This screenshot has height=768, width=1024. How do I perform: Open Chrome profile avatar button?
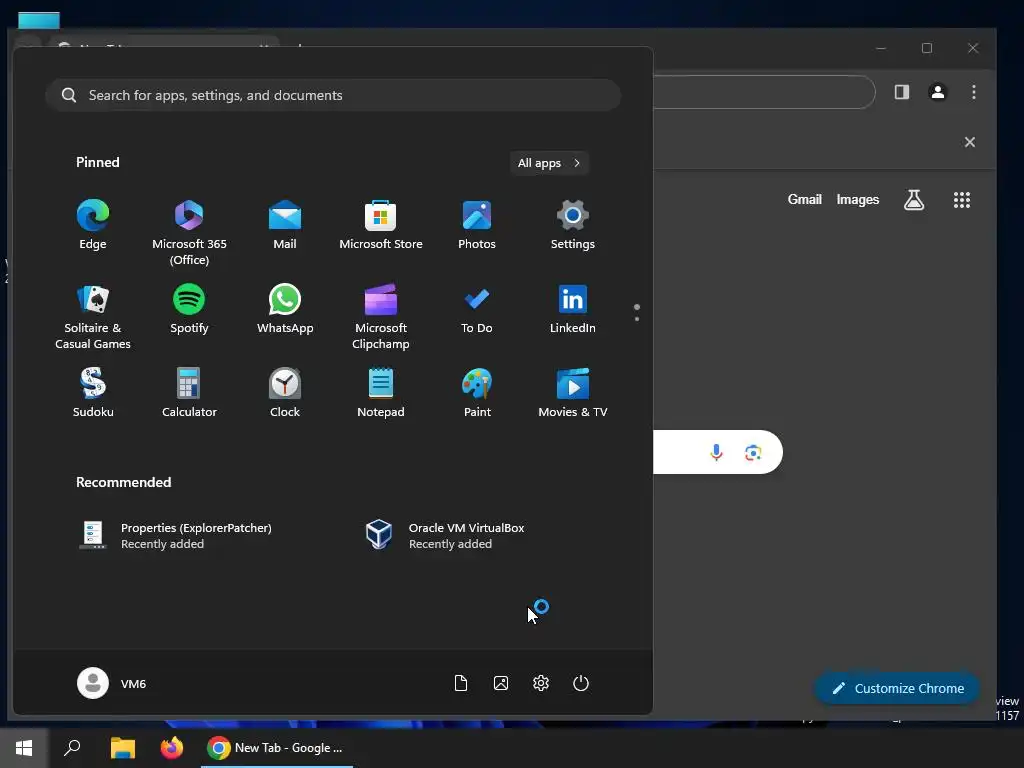coord(938,92)
